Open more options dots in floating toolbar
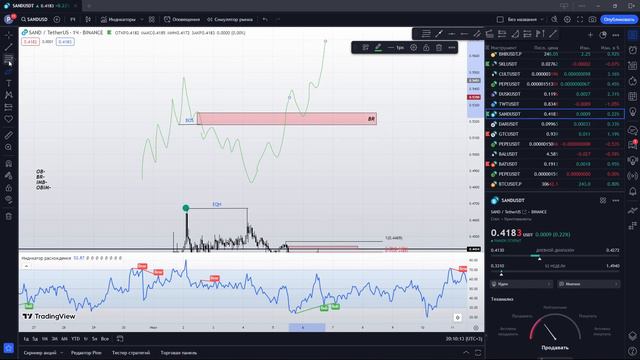The width and height of the screenshot is (640, 360). [451, 48]
